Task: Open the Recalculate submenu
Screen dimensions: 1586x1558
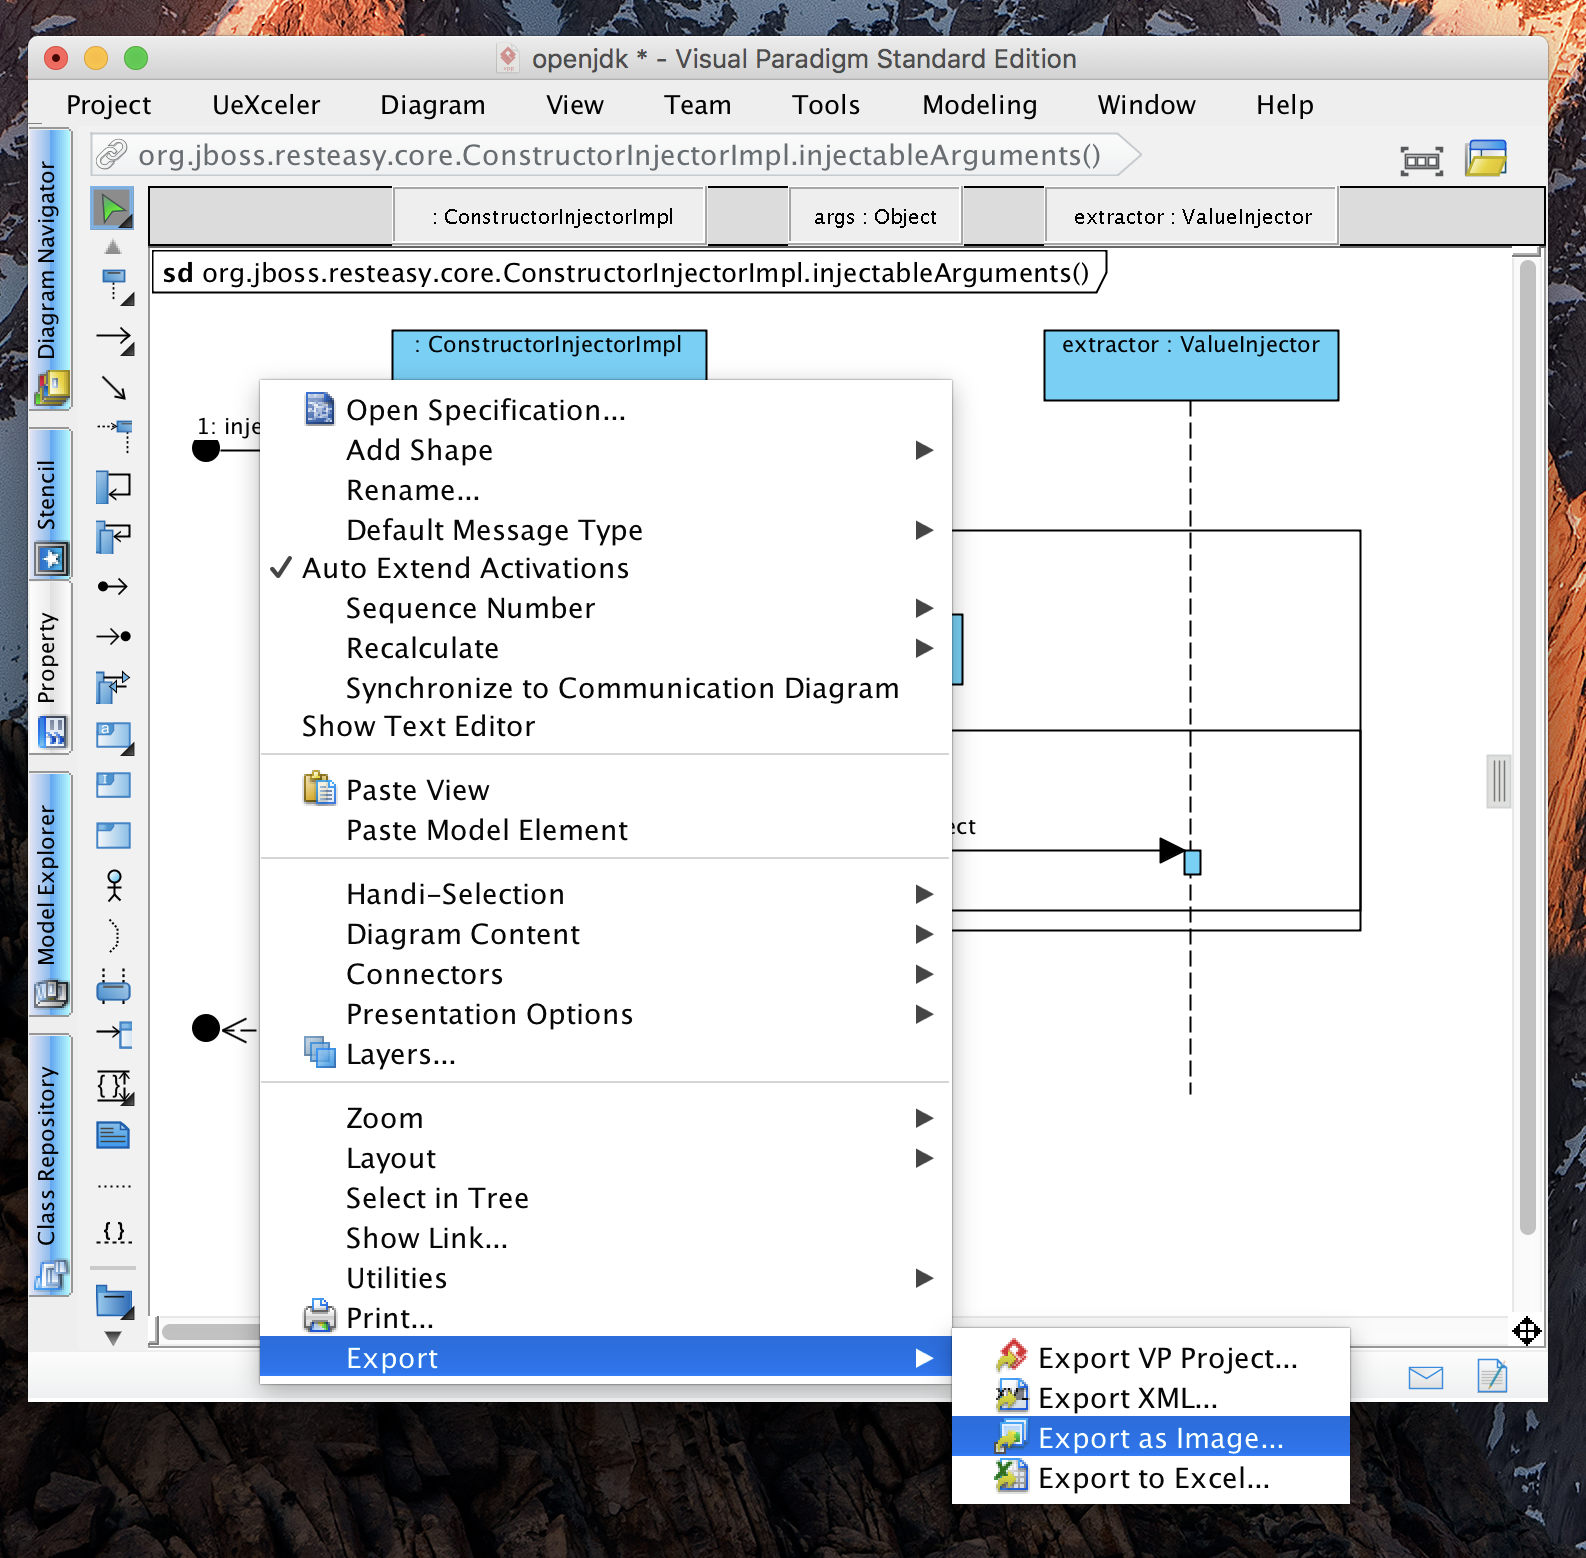Action: coord(604,648)
